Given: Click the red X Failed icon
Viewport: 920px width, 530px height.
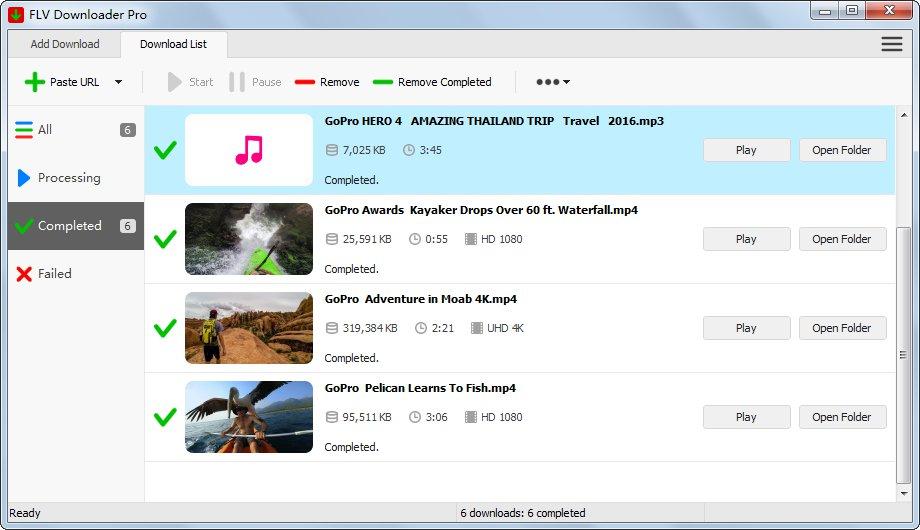Looking at the screenshot, I should click(24, 274).
